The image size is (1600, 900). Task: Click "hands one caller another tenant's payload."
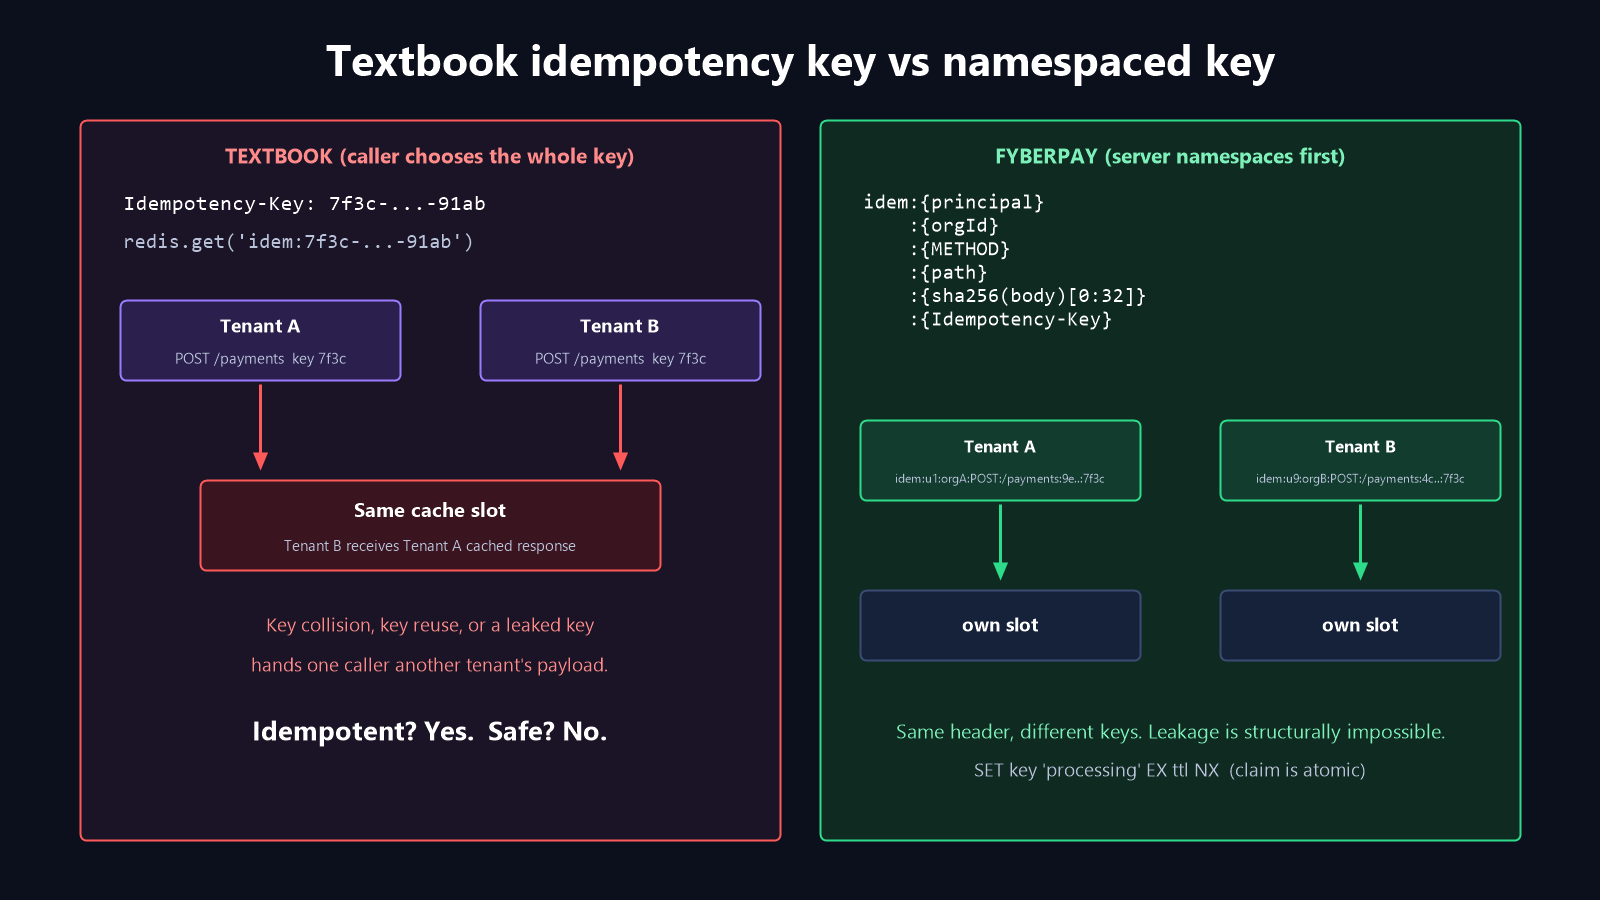click(x=430, y=665)
